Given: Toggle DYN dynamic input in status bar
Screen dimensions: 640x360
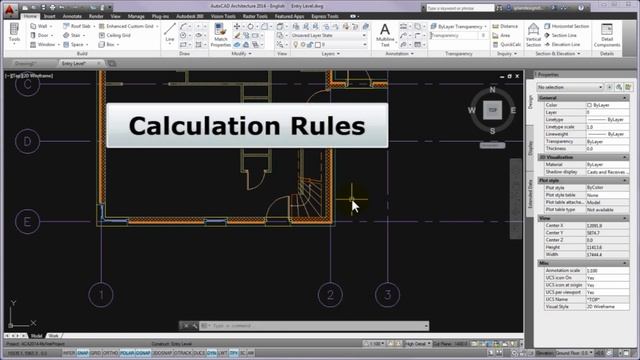Looking at the screenshot, I should (x=212, y=353).
